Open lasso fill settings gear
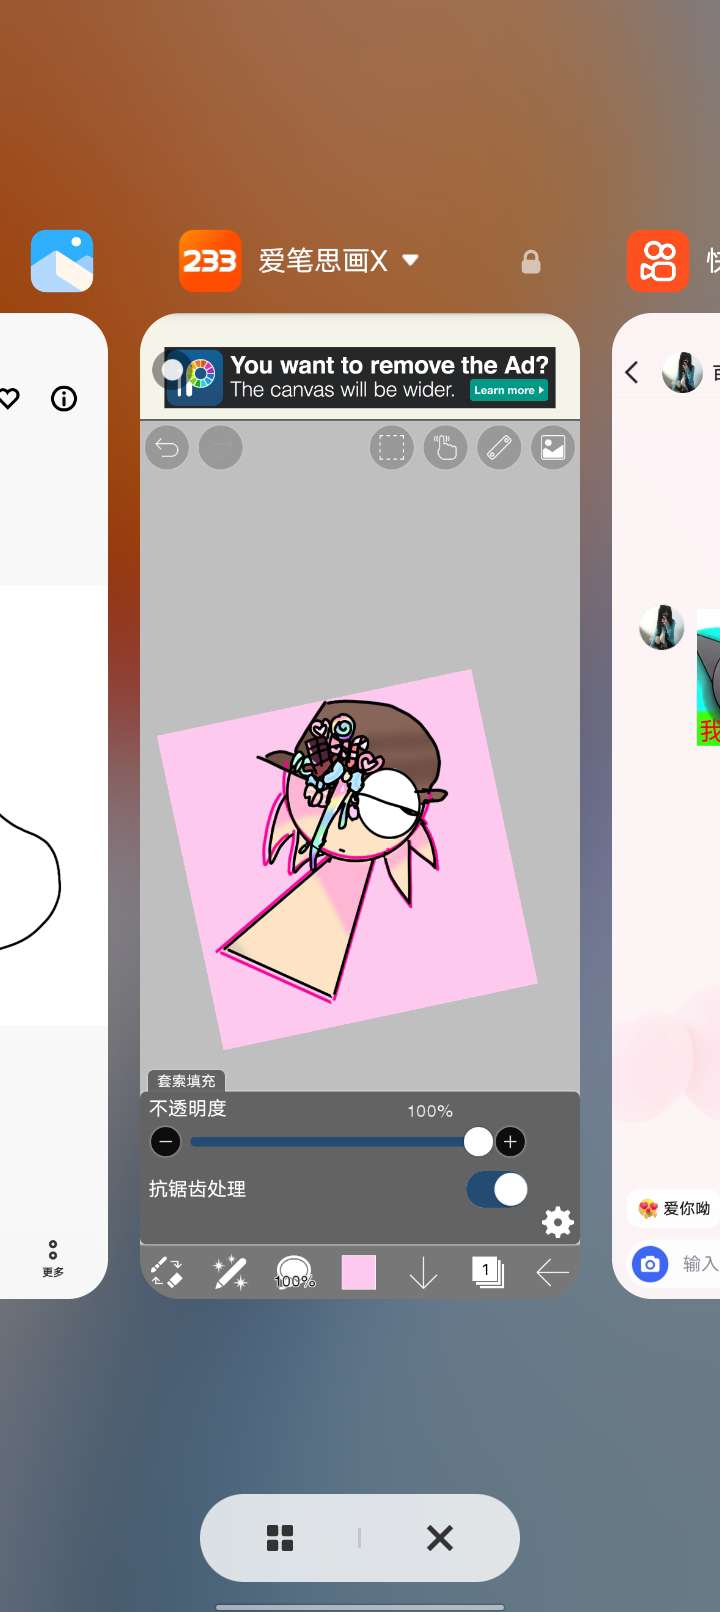720x1612 pixels. tap(557, 1221)
